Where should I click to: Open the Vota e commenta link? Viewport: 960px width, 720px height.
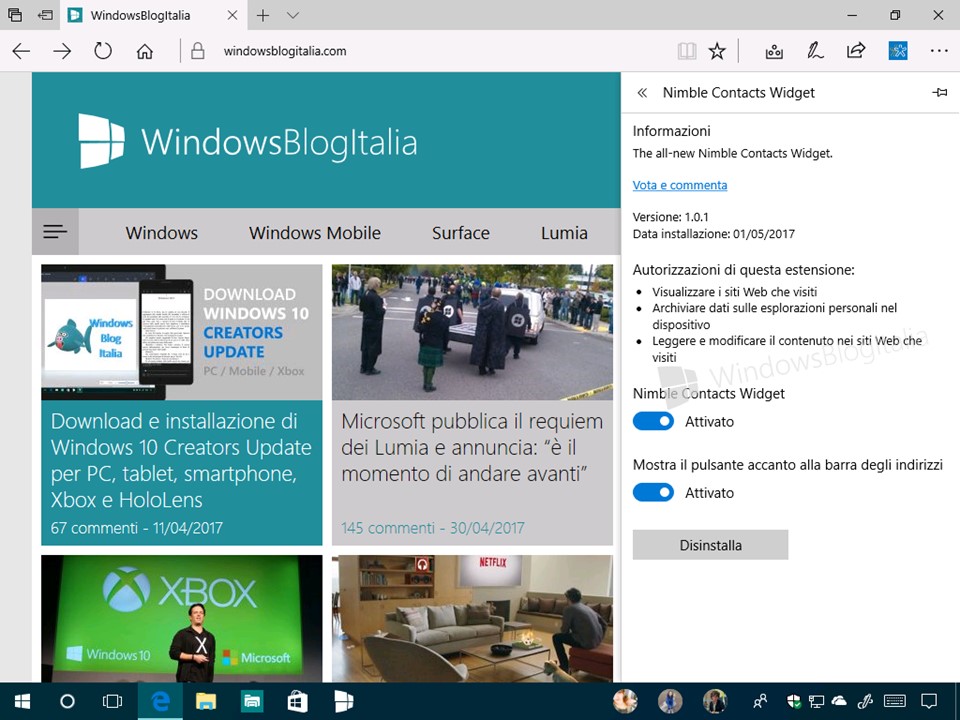pos(680,185)
